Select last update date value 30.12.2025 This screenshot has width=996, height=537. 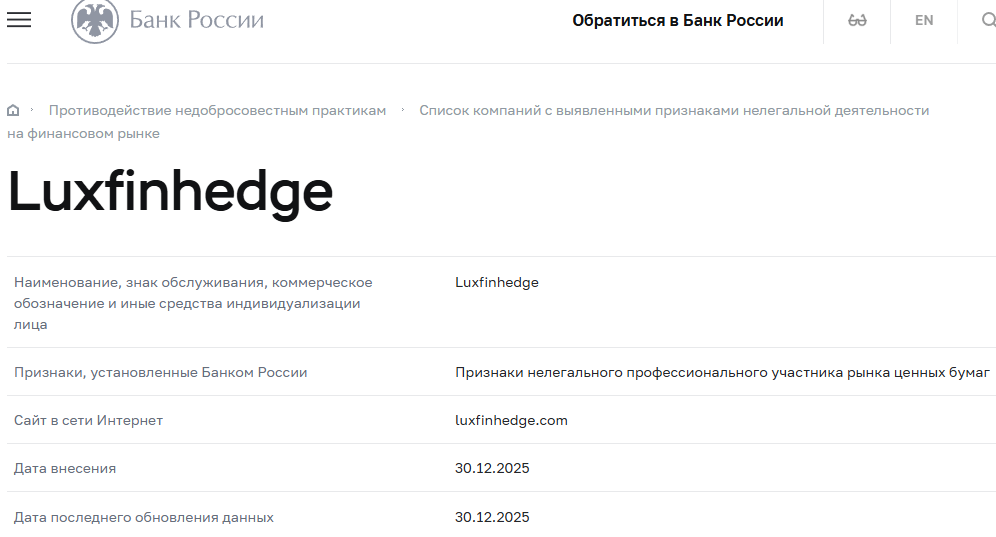coord(492,517)
